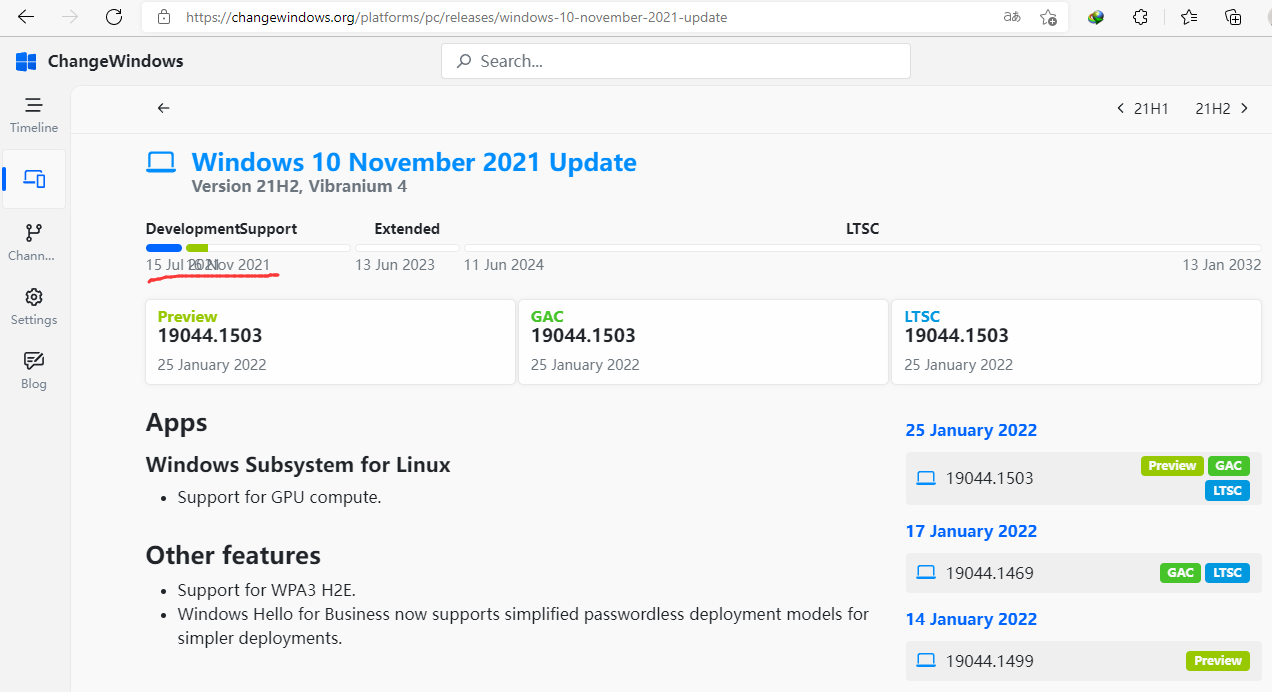Open ChangeWindows Settings from the sidebar

tap(33, 305)
